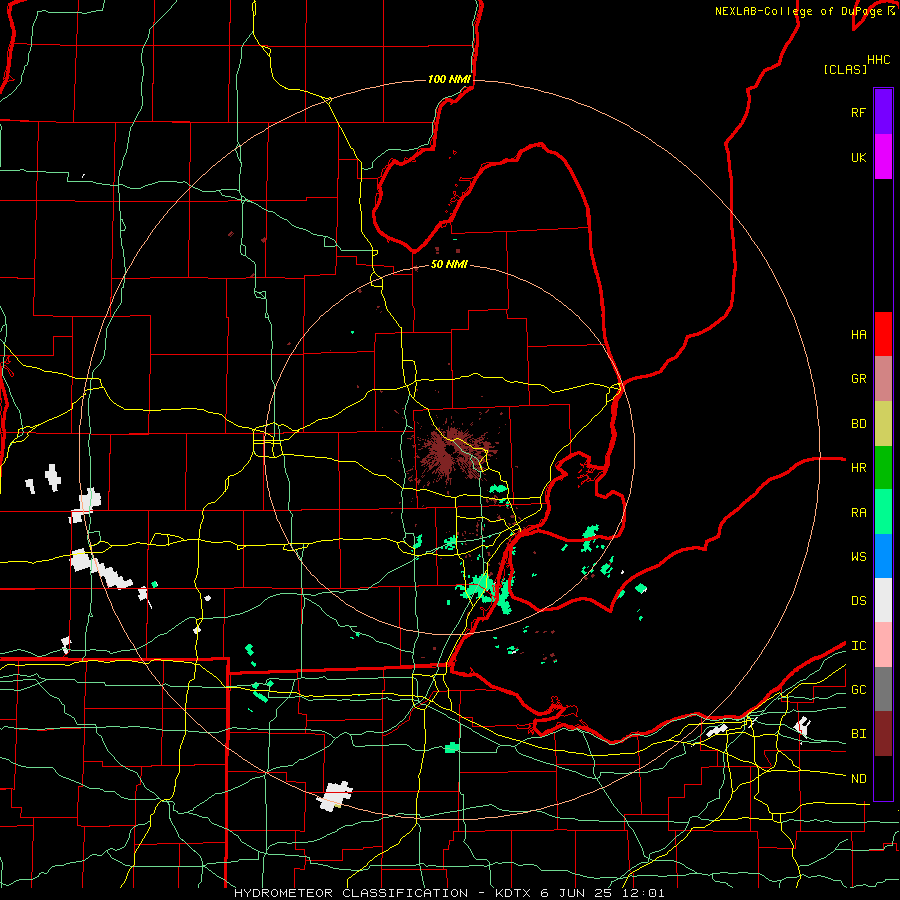
Task: Click the HR dark green legend swatch
Action: point(883,468)
